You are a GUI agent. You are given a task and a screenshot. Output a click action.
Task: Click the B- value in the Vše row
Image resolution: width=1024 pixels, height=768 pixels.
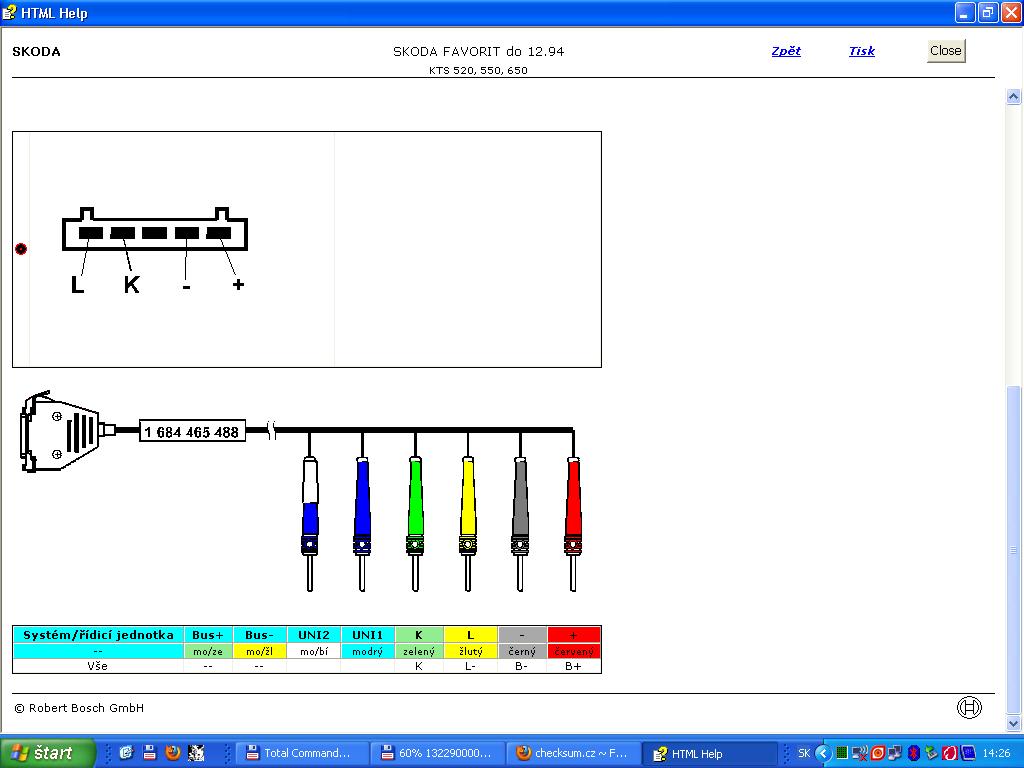(x=521, y=666)
